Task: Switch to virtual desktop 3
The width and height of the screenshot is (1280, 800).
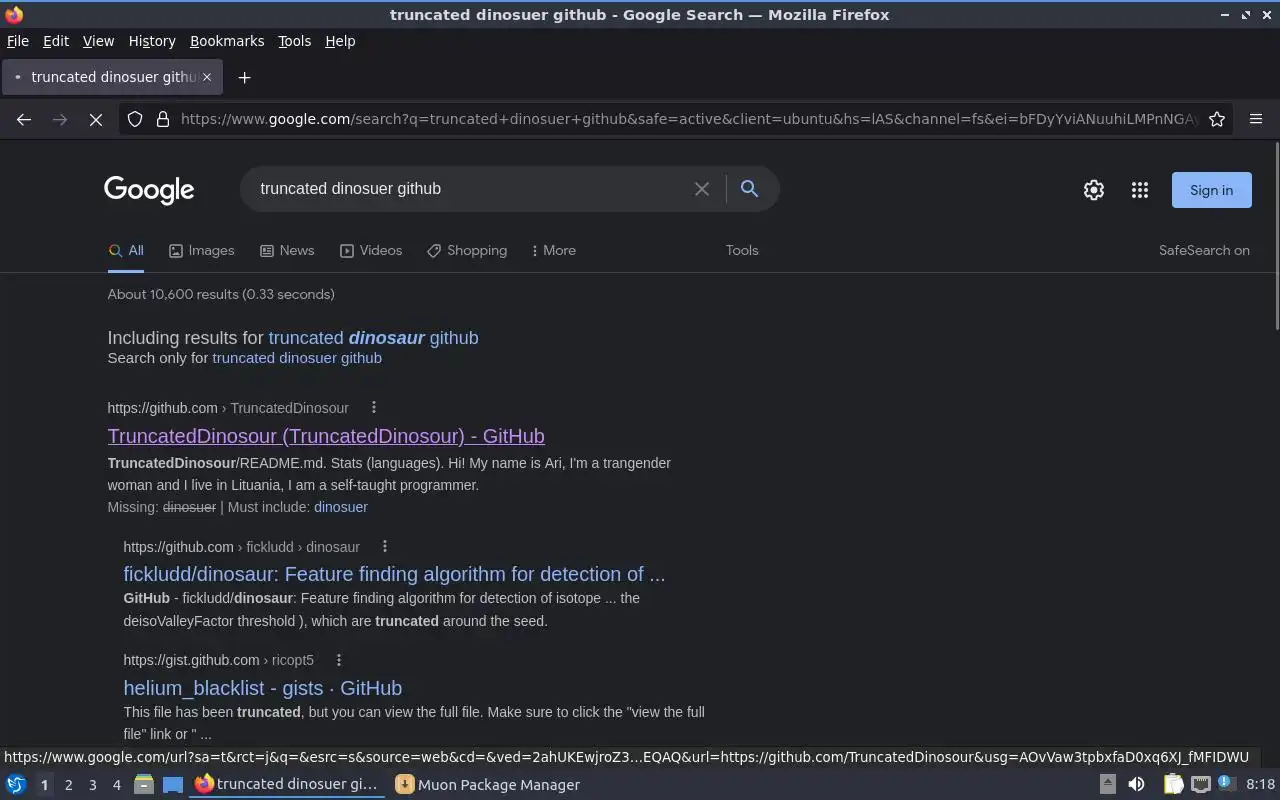Action: [x=92, y=785]
